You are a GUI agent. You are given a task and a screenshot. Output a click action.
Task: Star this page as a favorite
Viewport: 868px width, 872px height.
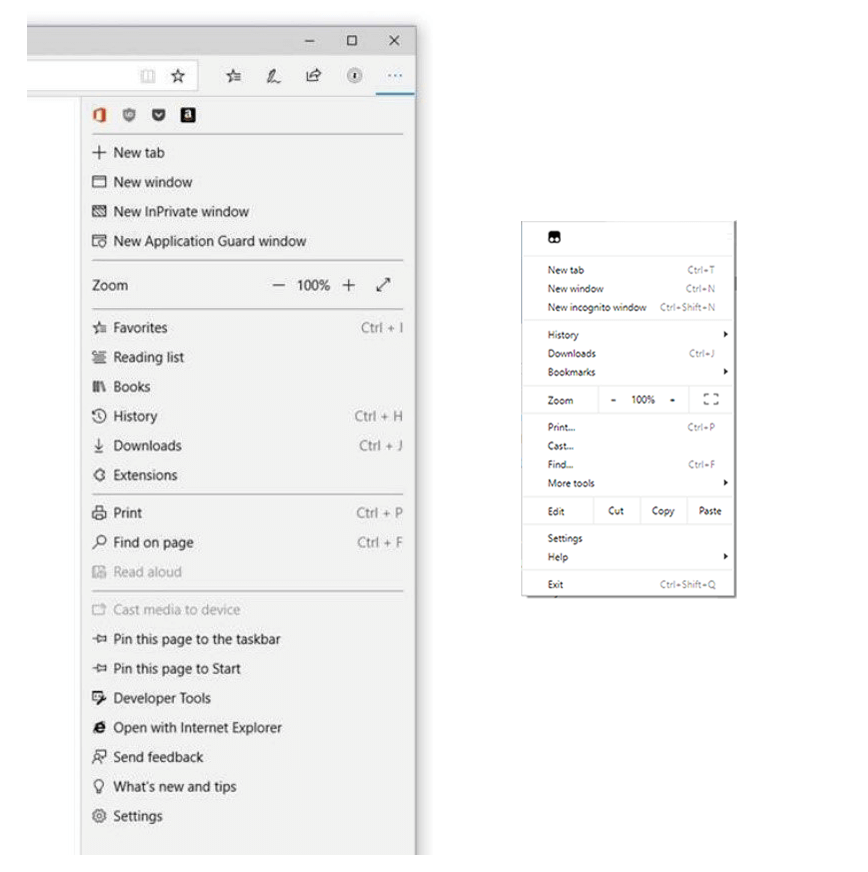point(177,75)
